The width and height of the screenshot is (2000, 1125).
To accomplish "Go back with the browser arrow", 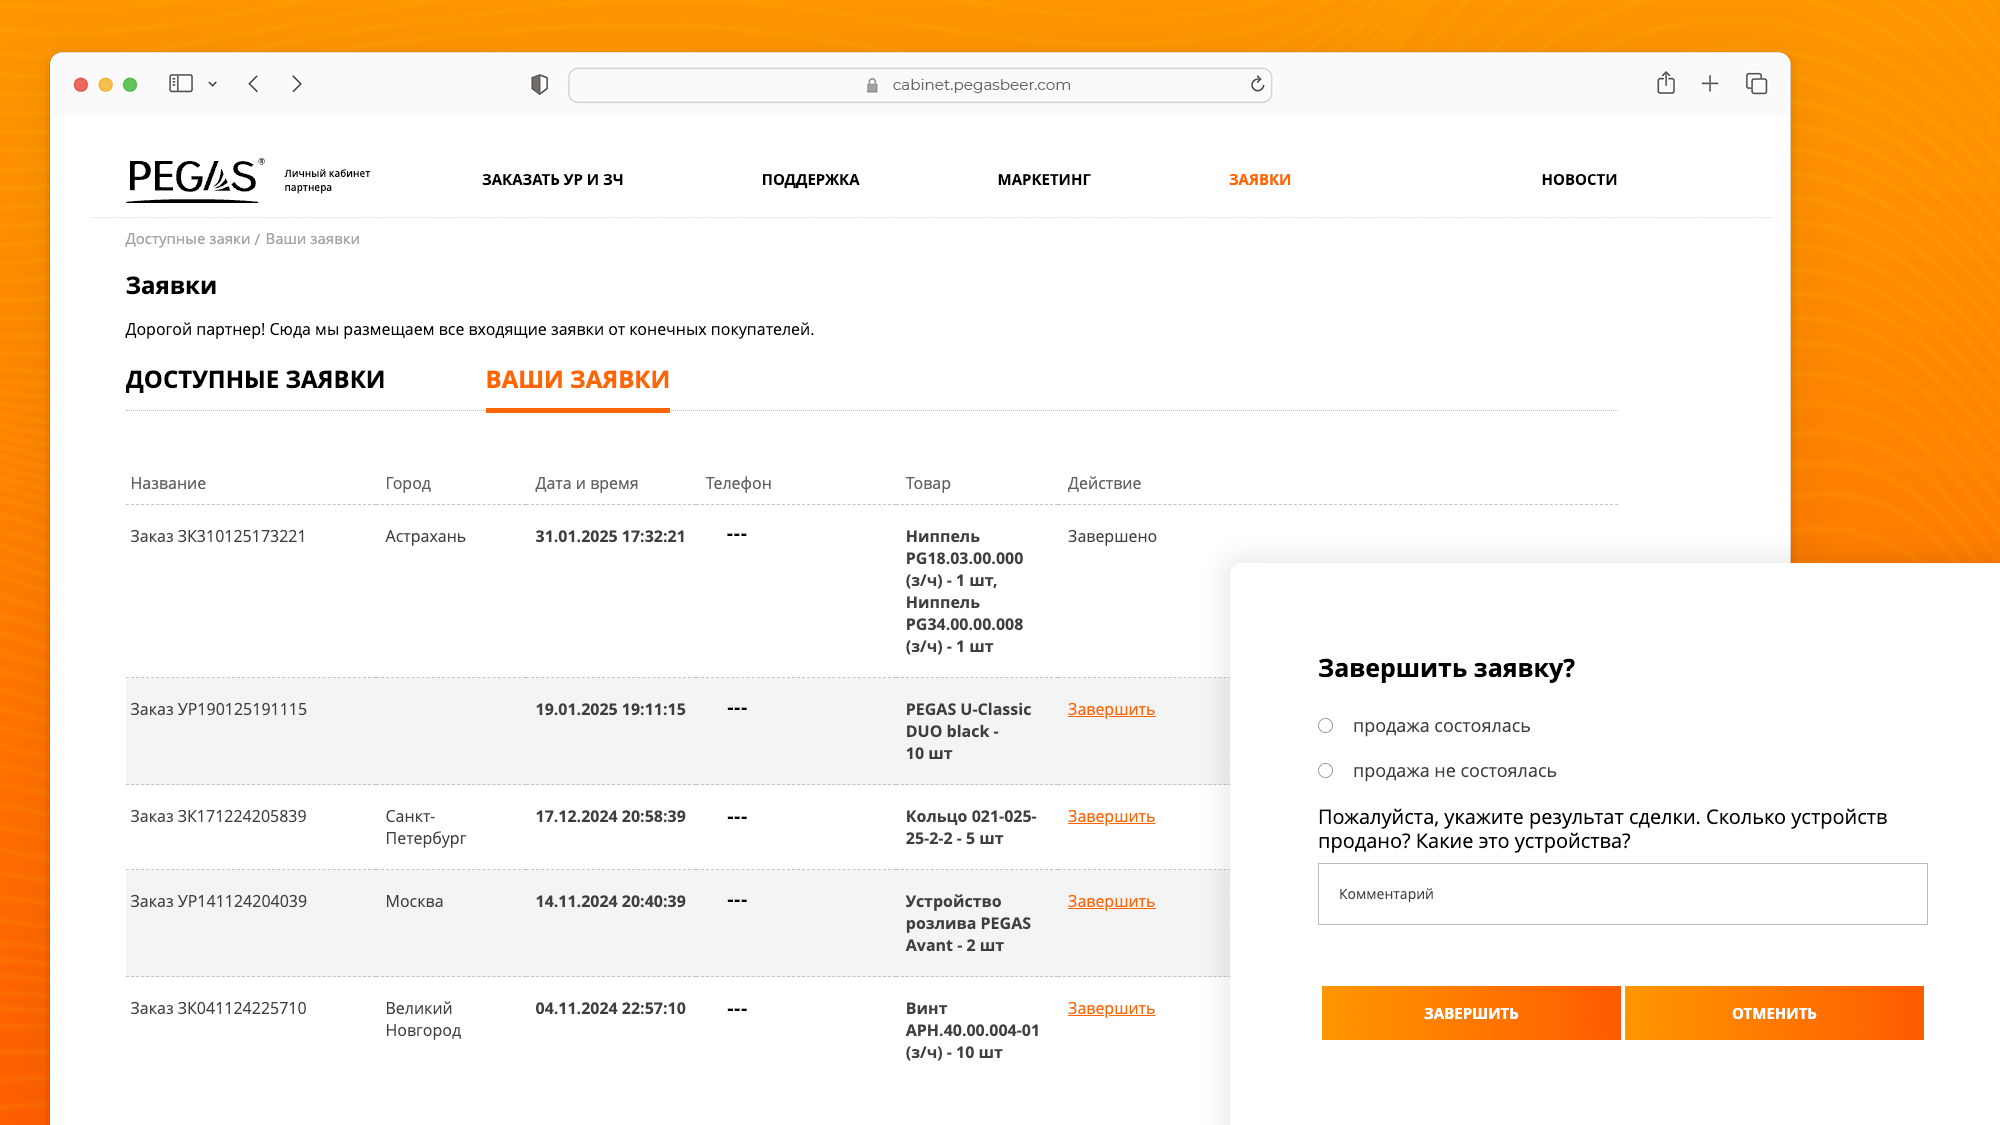I will point(254,84).
